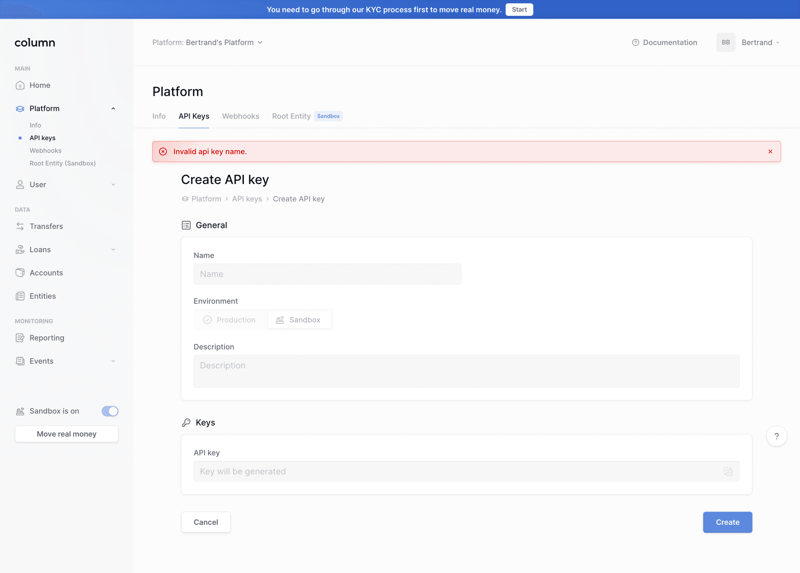Click the Move real money button

pyautogui.click(x=66, y=434)
